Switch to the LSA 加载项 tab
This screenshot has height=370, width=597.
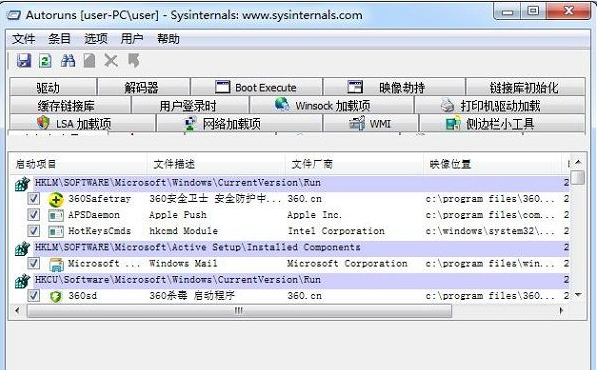(x=82, y=123)
